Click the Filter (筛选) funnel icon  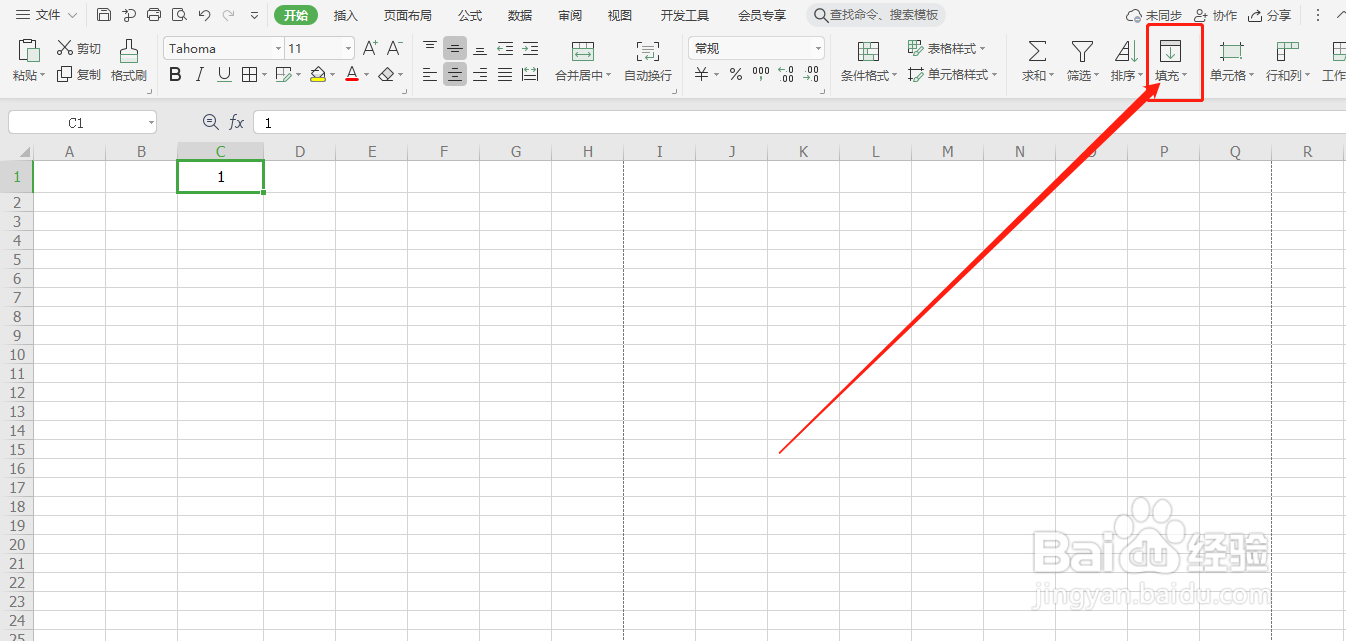[x=1081, y=51]
